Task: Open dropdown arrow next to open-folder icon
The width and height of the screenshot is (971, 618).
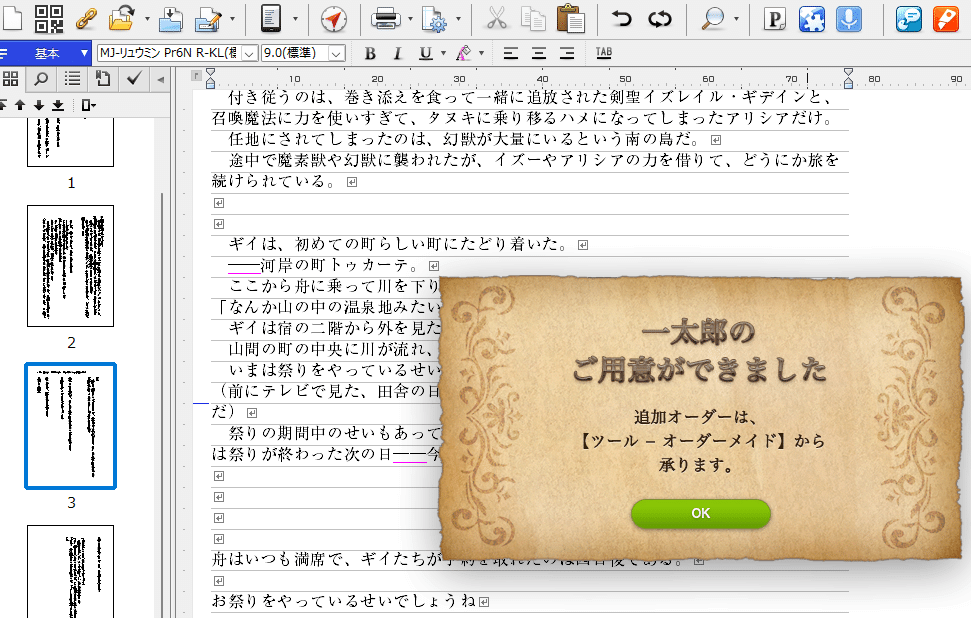Action: pos(147,19)
